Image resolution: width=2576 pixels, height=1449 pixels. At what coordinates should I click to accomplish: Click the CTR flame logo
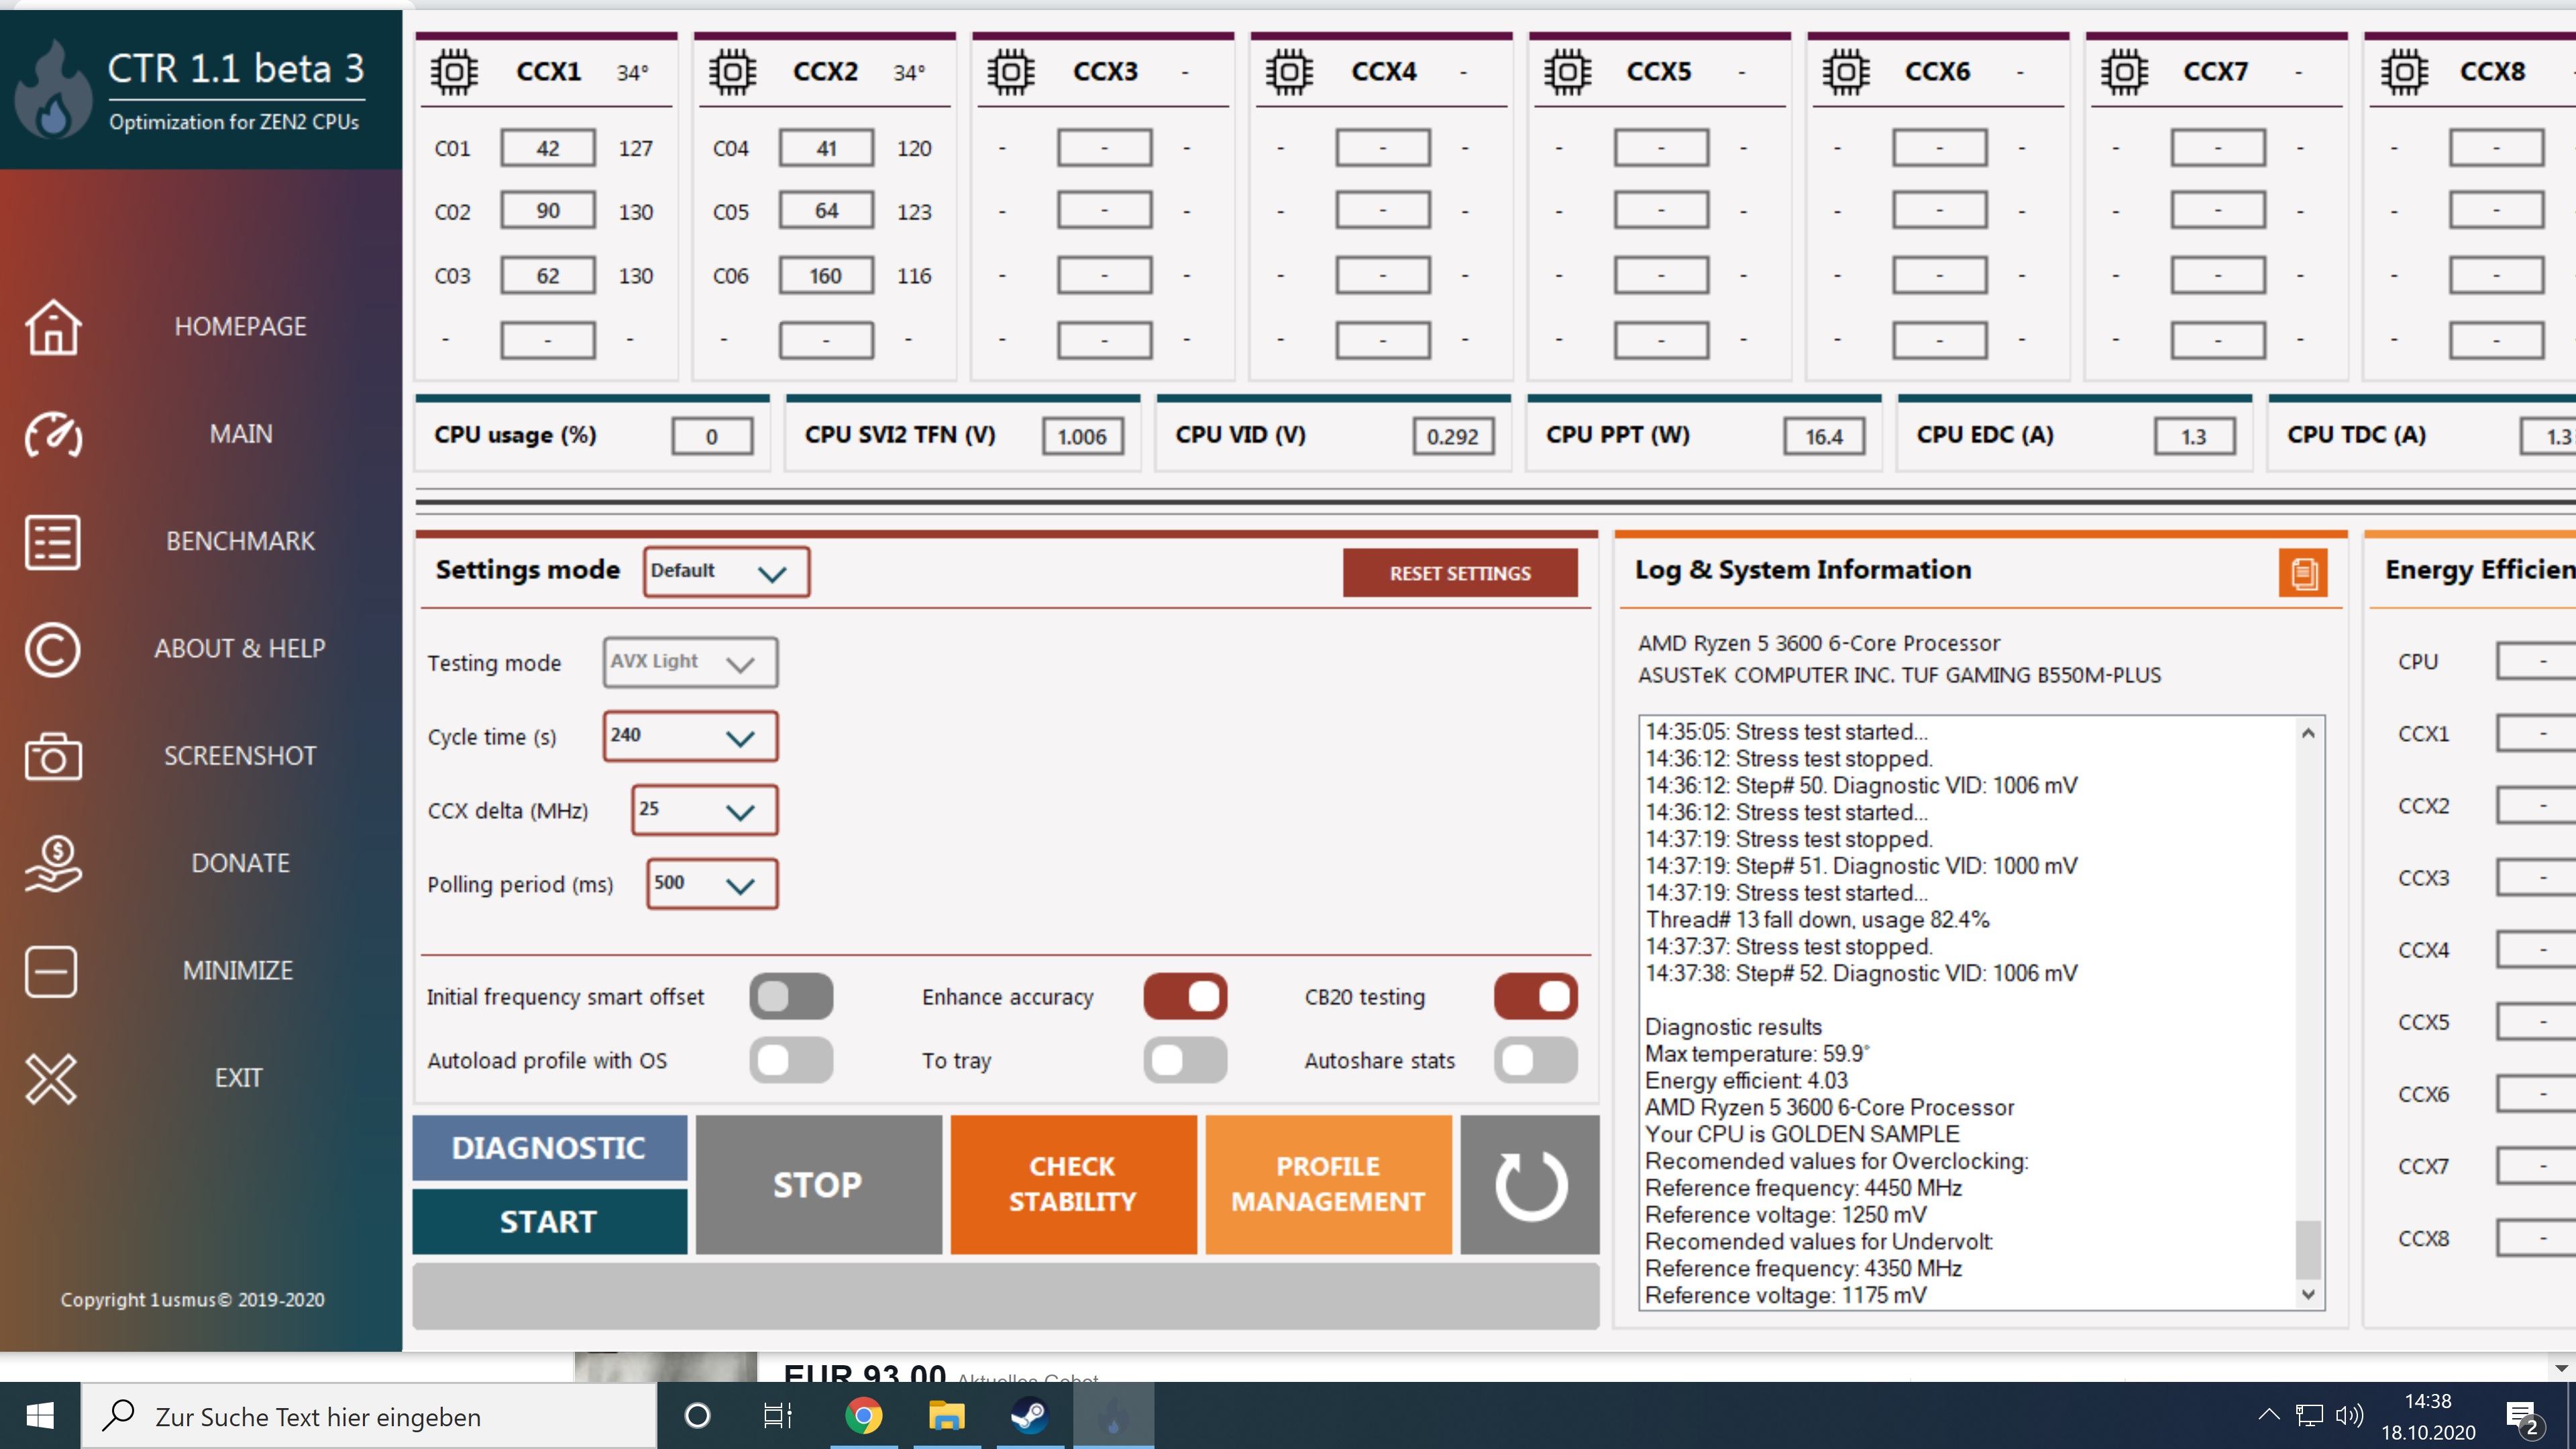(x=53, y=90)
